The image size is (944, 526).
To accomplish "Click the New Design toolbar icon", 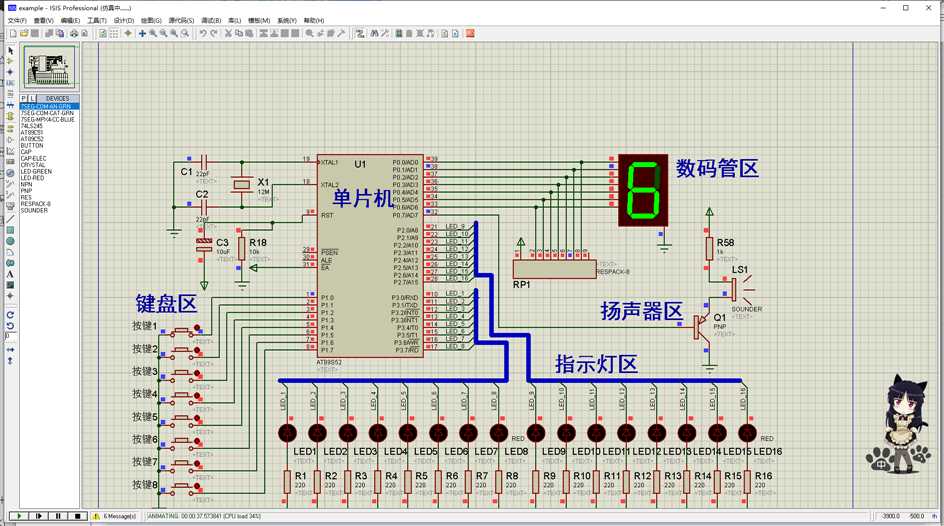I will 13,34.
